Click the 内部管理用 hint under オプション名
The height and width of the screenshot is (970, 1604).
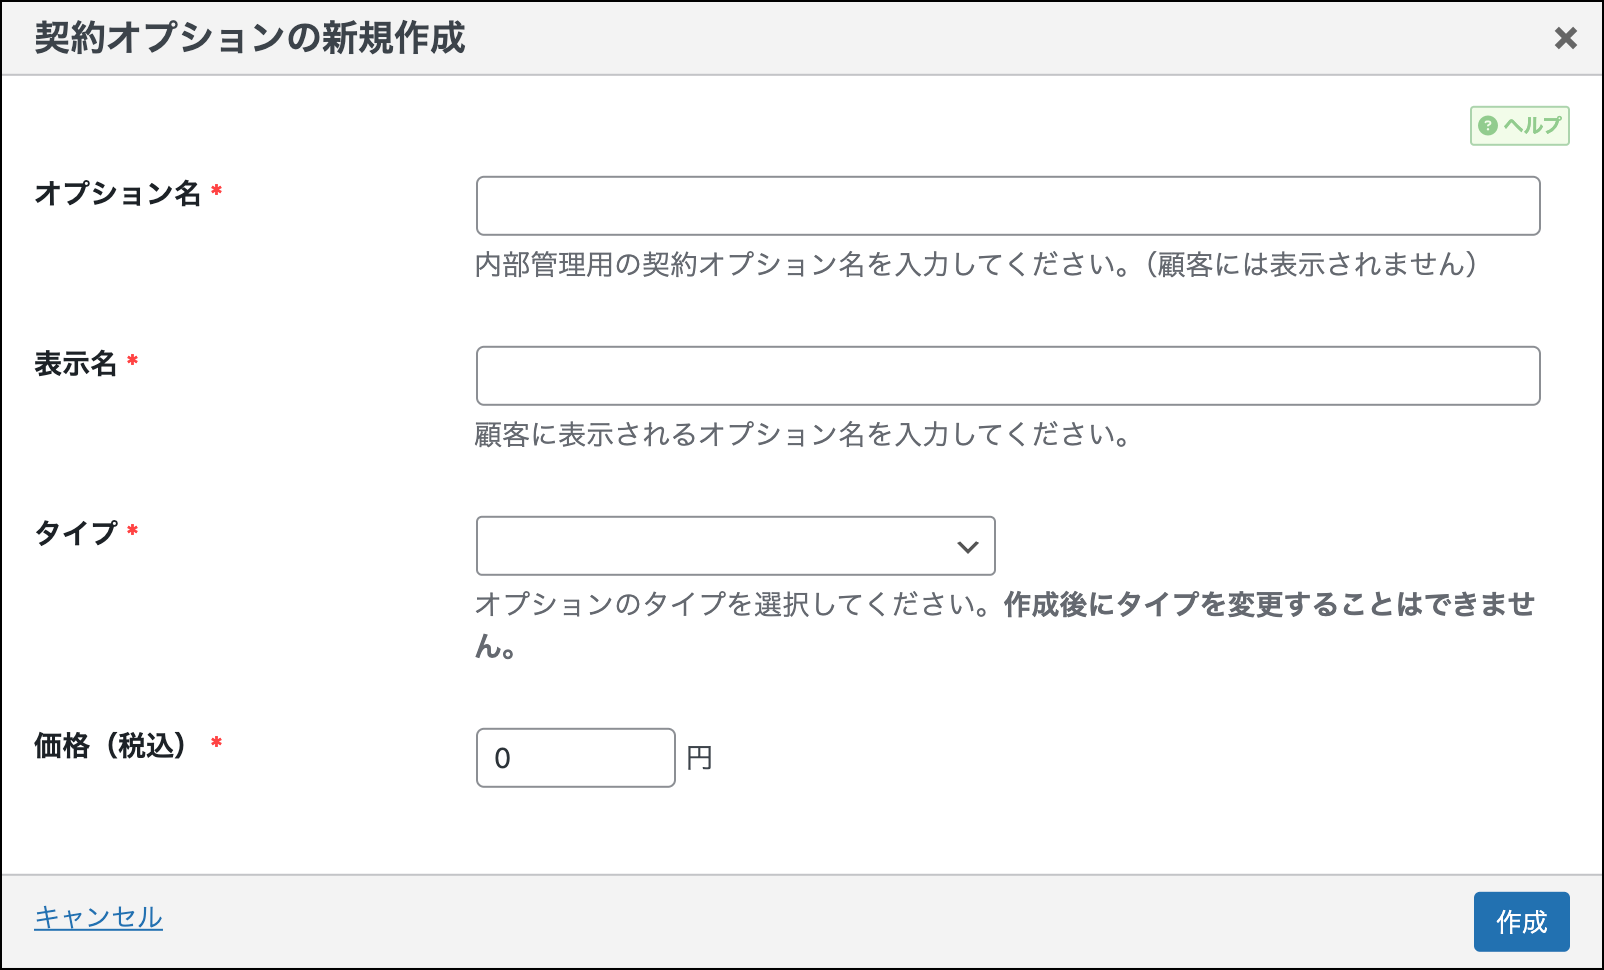tap(975, 264)
